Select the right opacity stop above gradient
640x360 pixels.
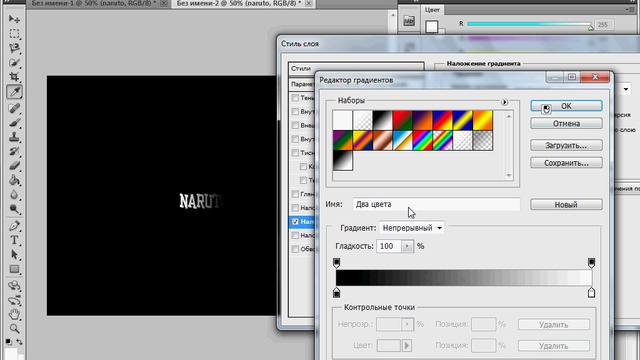(x=591, y=262)
